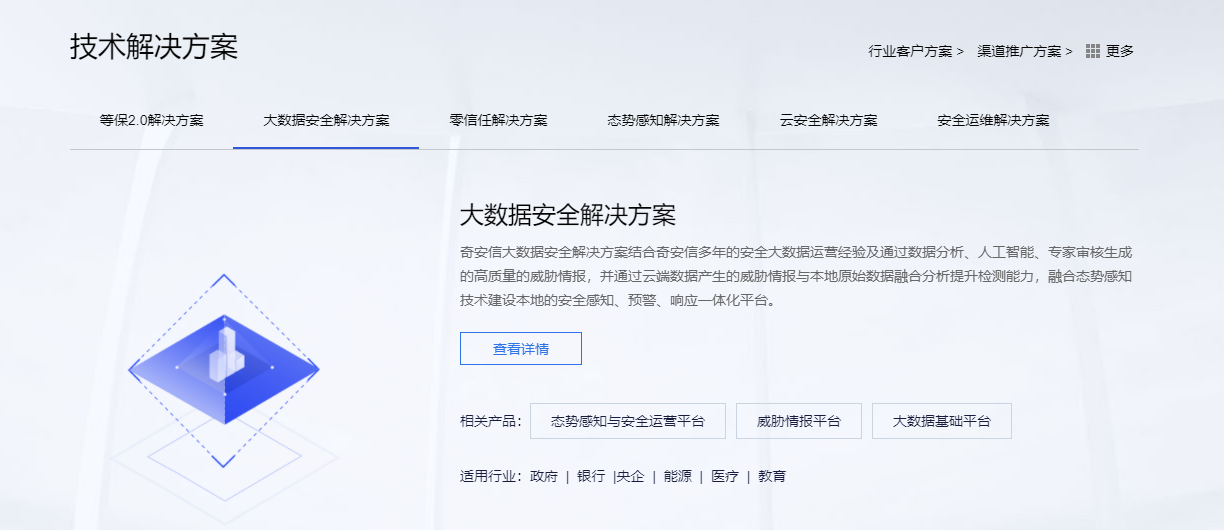Click 能源 in applicable industries
The image size is (1224, 530).
[678, 476]
